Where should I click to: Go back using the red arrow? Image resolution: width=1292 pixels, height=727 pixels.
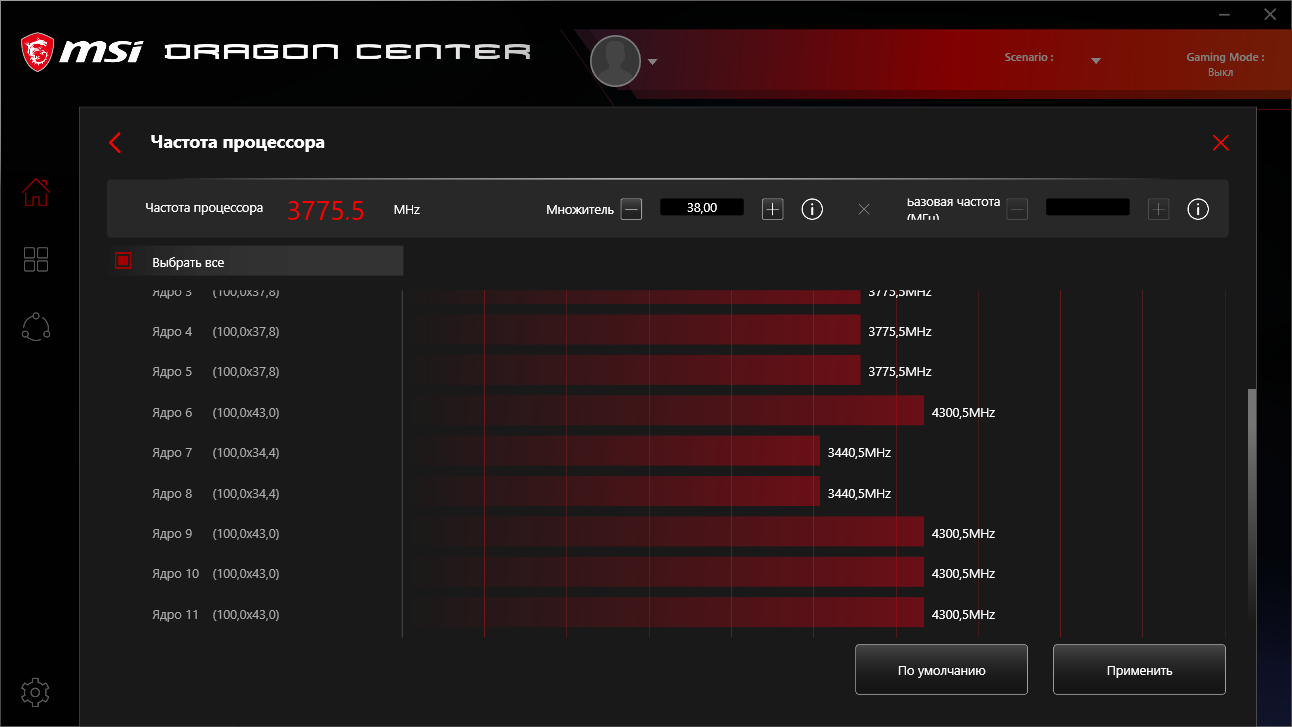[115, 143]
